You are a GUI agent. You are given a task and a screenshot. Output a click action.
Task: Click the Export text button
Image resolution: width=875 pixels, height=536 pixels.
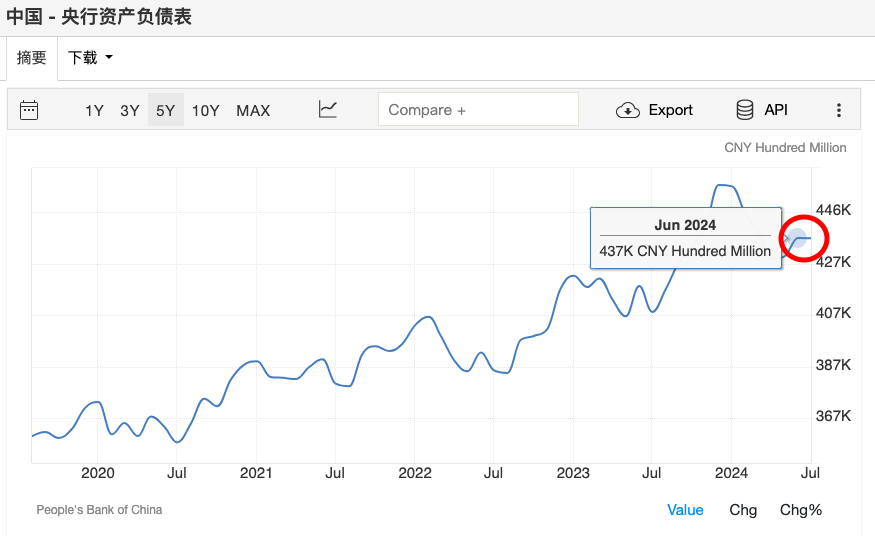point(670,110)
